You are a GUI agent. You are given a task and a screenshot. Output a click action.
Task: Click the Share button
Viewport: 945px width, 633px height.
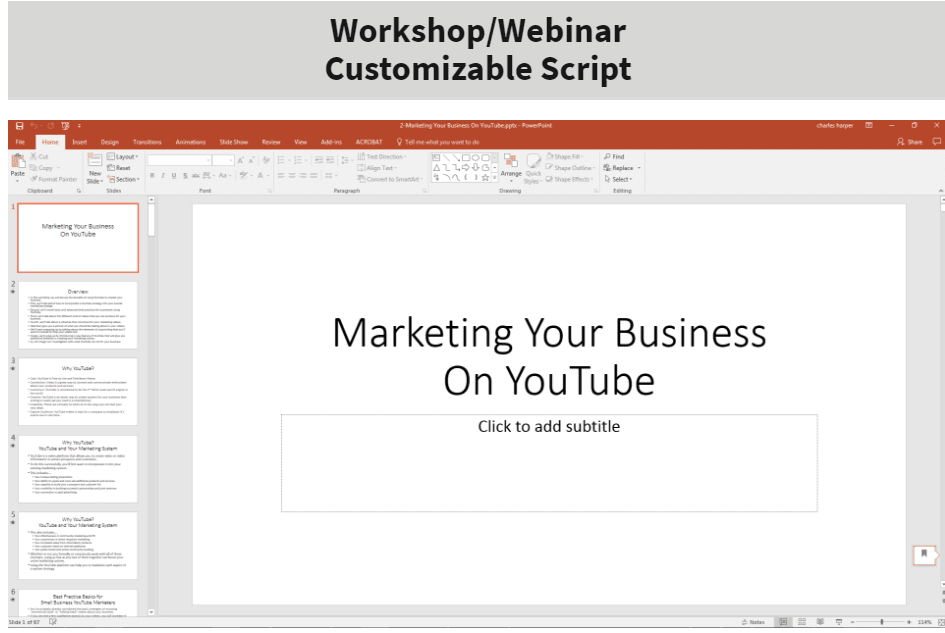909,142
